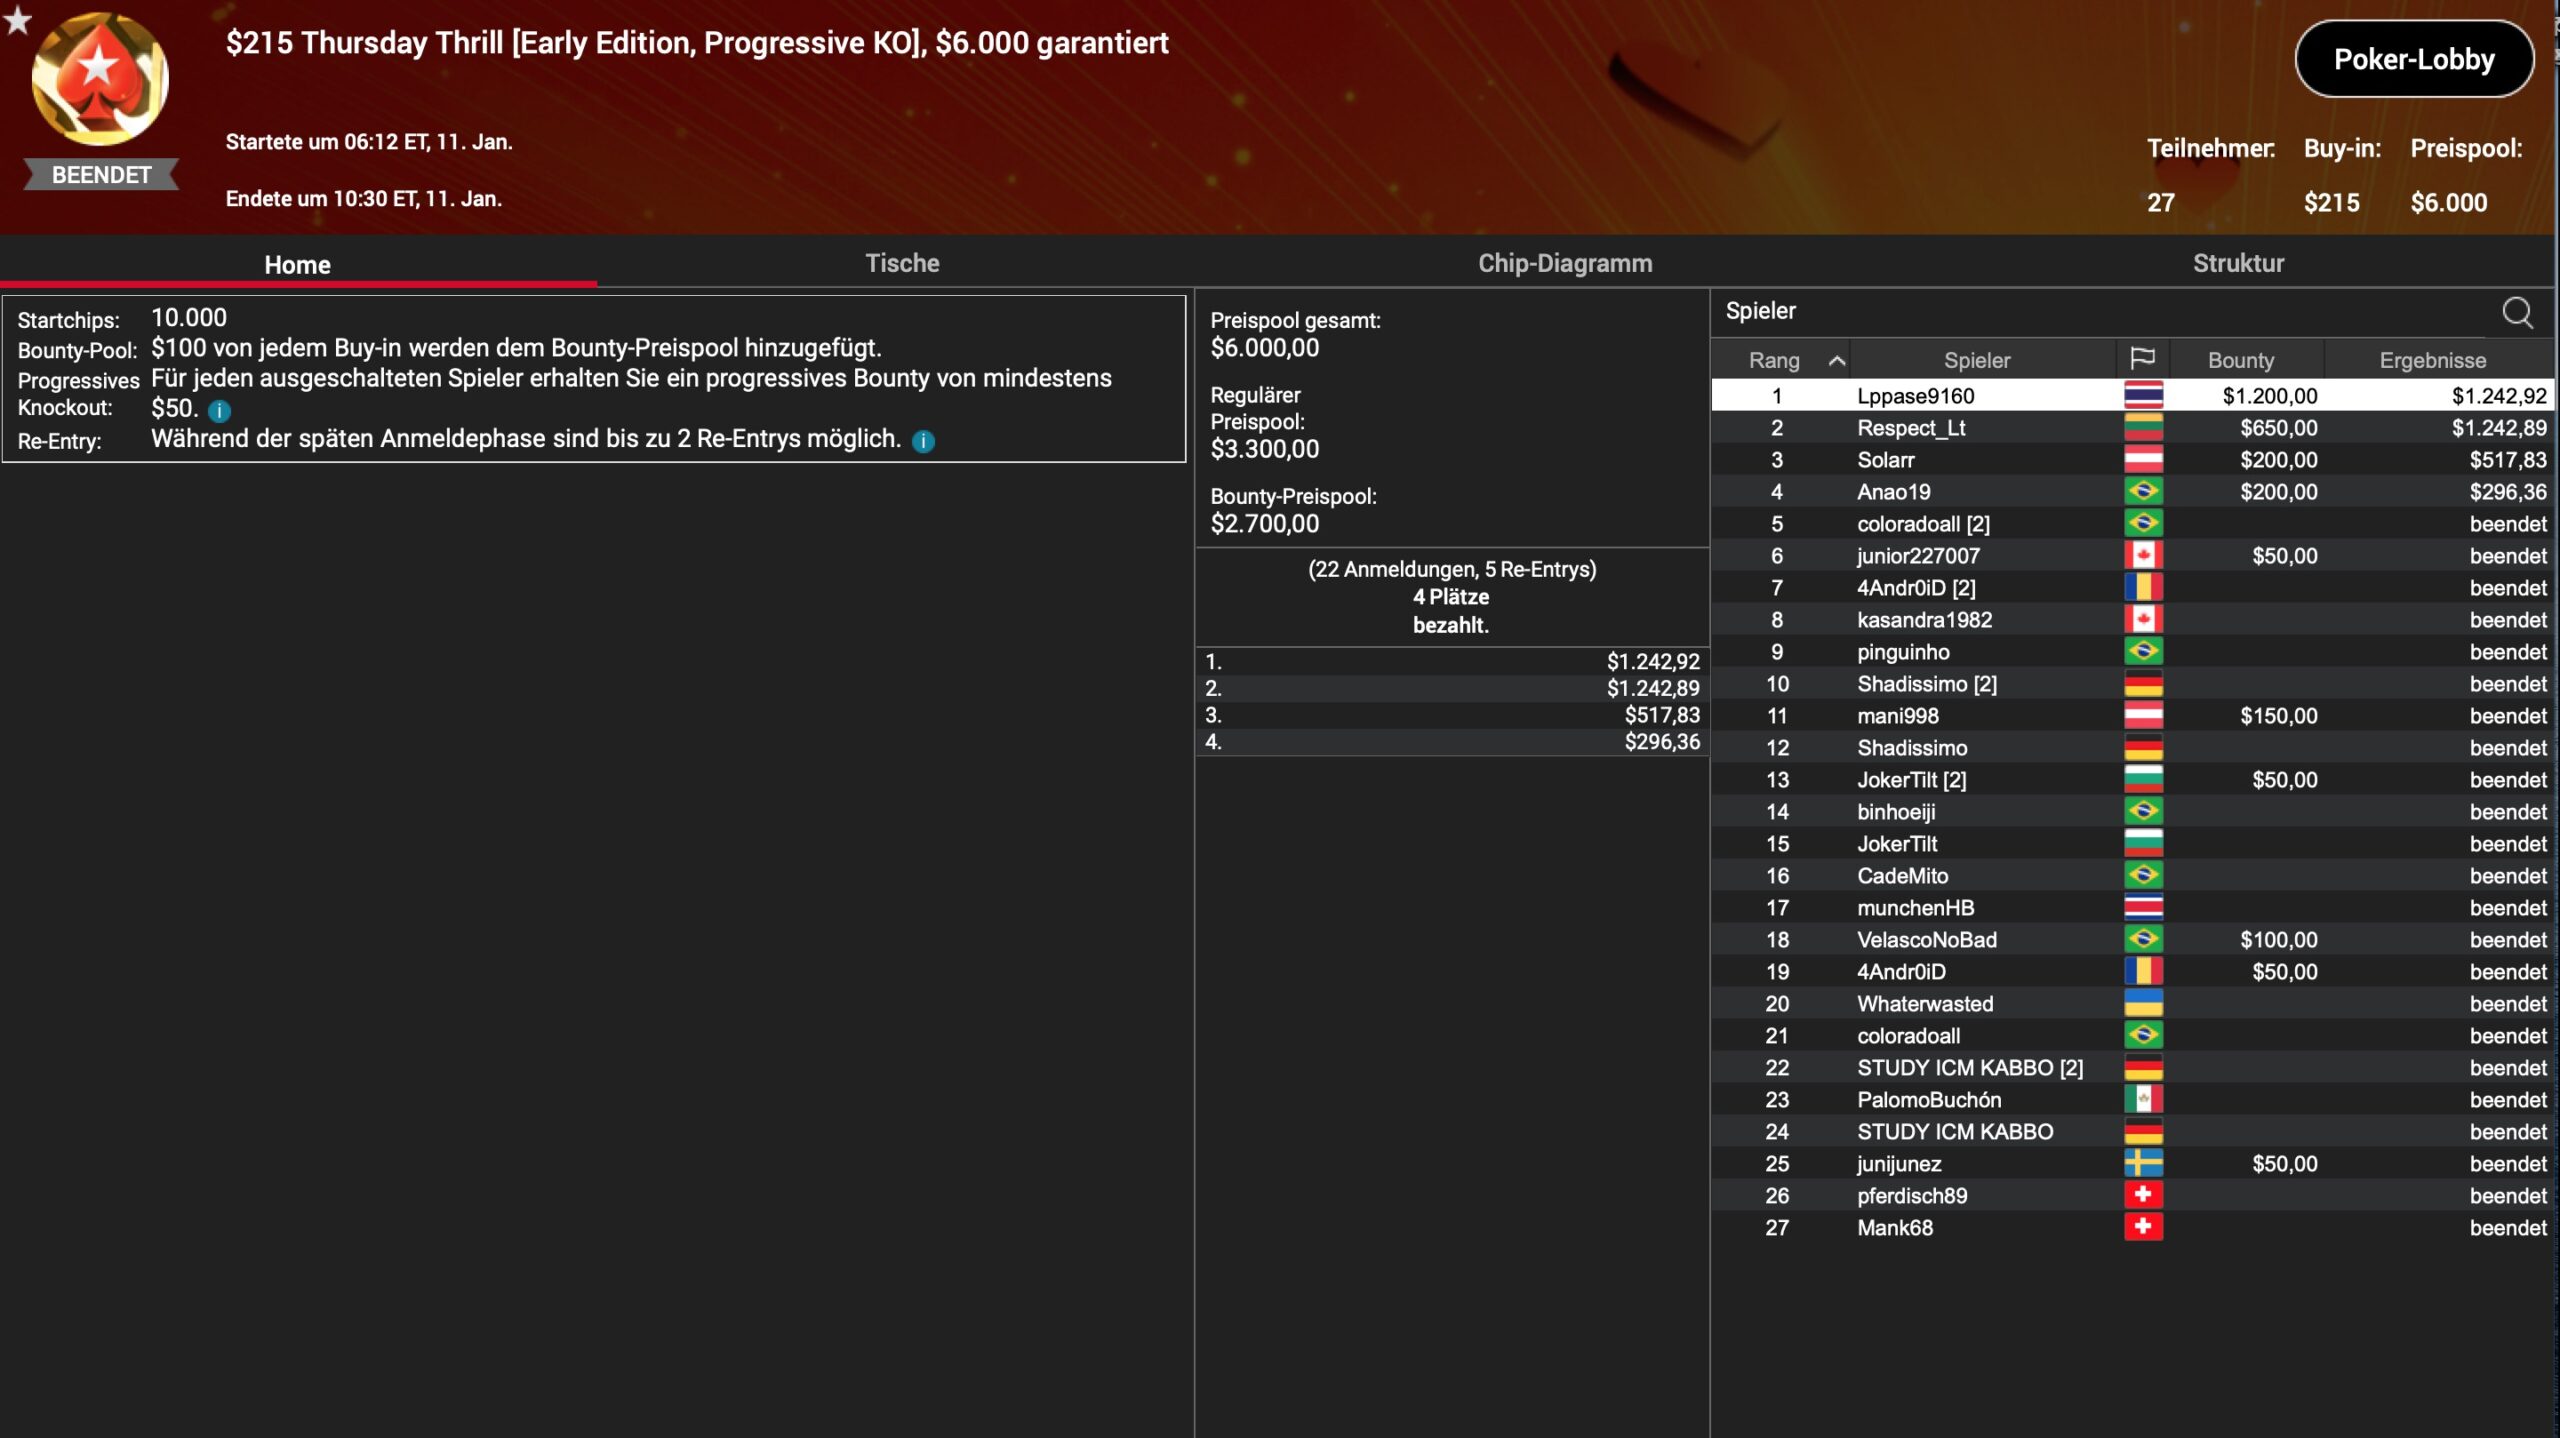Click the Progressive Knockout info icon

point(219,411)
